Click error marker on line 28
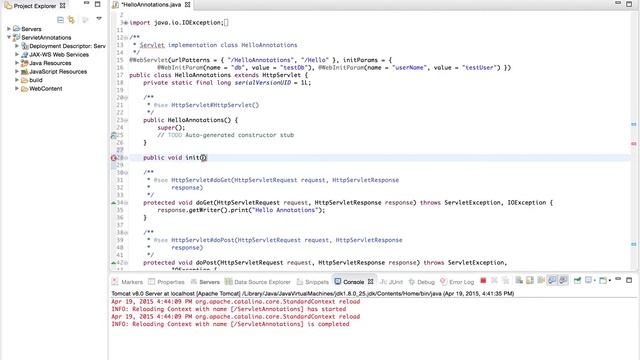Image resolution: width=640 pixels, height=360 pixels. [x=114, y=158]
